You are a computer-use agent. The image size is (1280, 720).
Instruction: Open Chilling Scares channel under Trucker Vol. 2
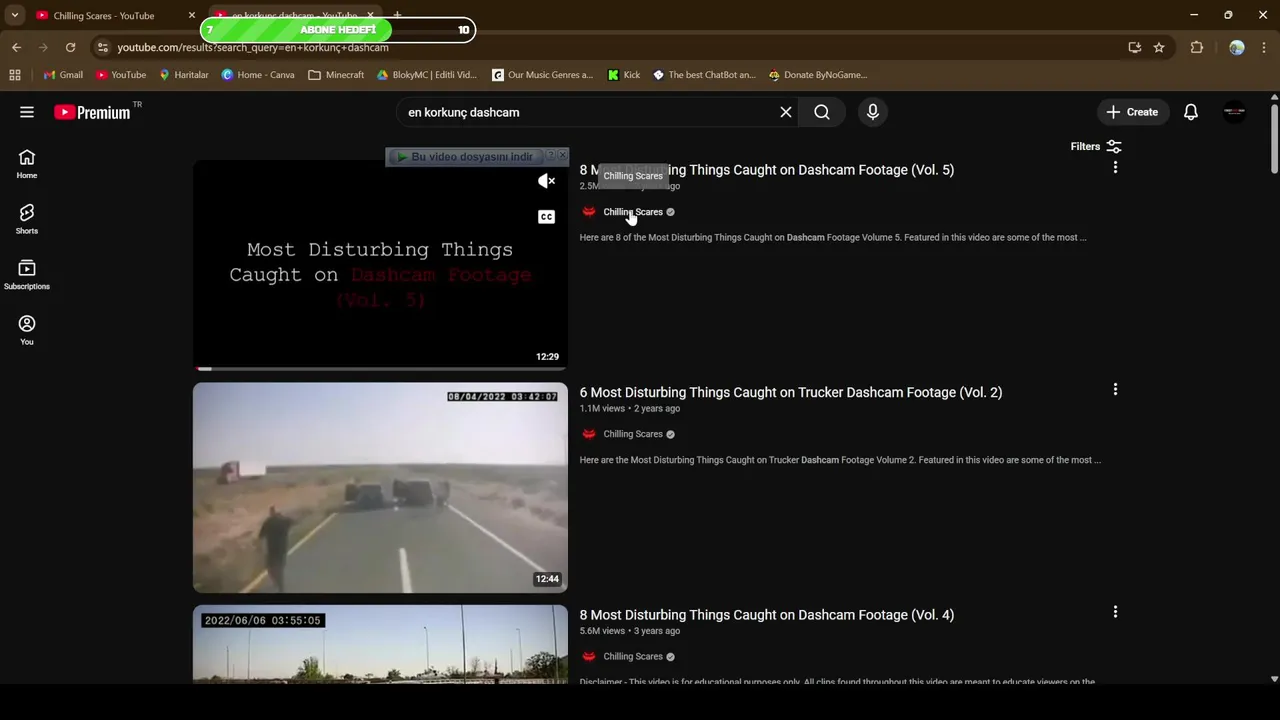[x=633, y=434]
